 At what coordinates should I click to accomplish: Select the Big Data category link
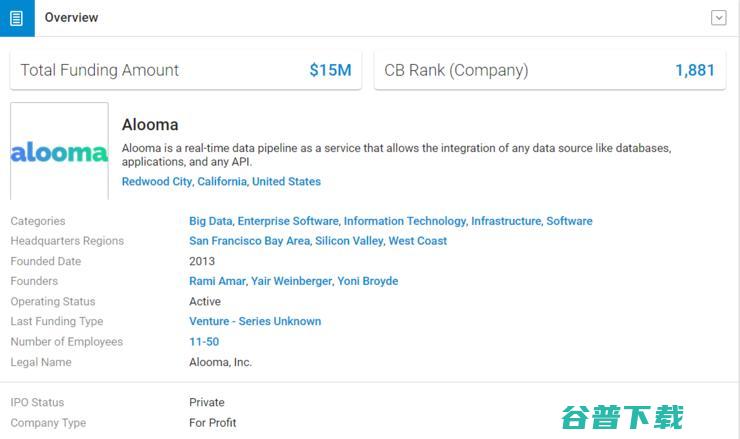click(x=210, y=221)
